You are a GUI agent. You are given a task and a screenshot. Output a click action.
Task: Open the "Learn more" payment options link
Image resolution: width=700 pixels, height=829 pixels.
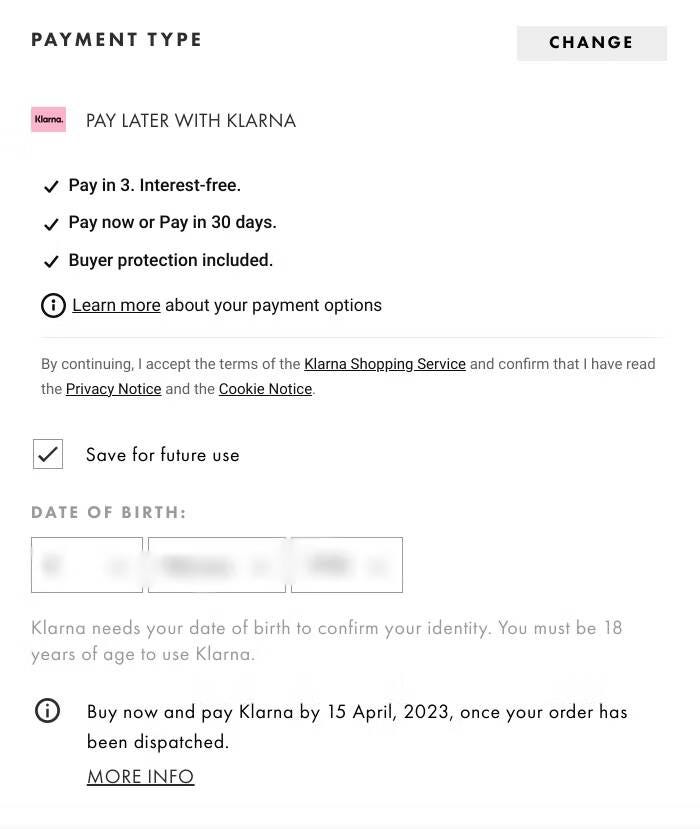coord(116,305)
